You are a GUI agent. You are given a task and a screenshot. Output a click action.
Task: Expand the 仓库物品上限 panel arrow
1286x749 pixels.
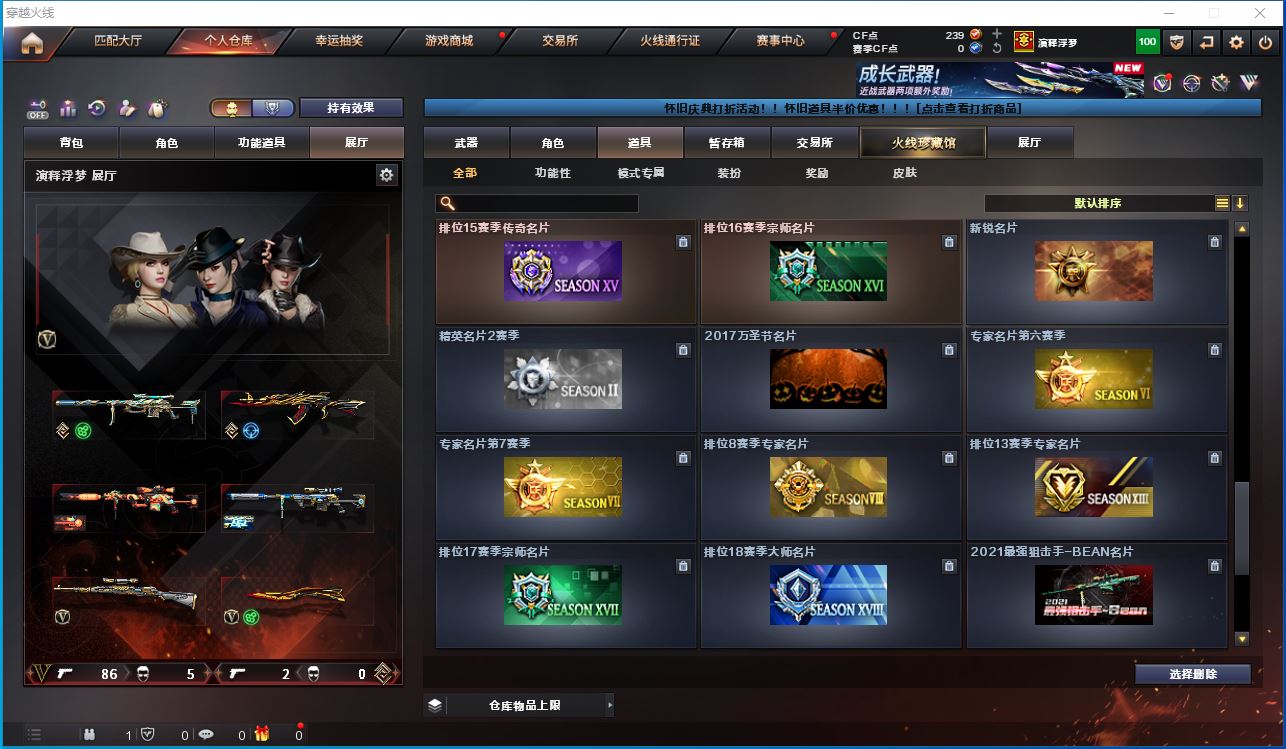coord(609,705)
